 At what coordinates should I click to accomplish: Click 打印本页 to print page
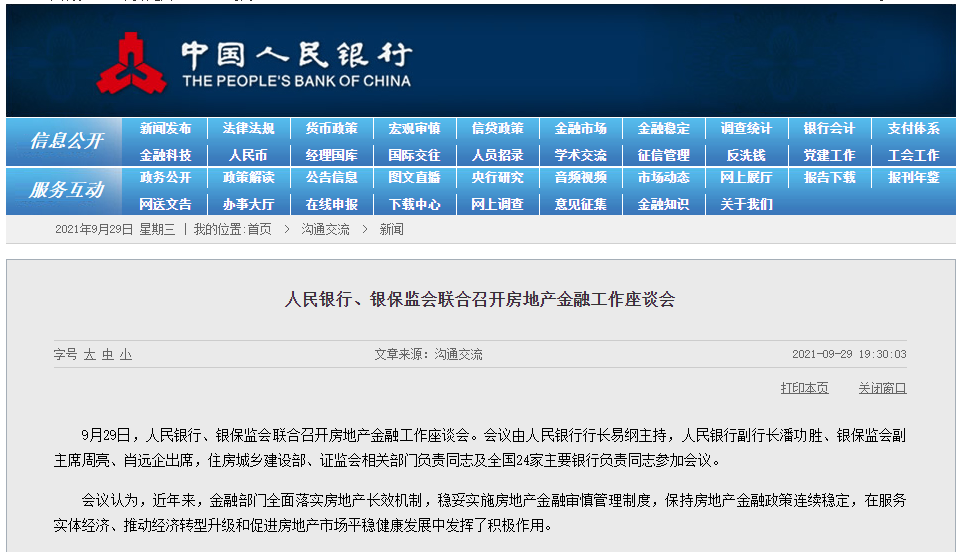pos(804,388)
